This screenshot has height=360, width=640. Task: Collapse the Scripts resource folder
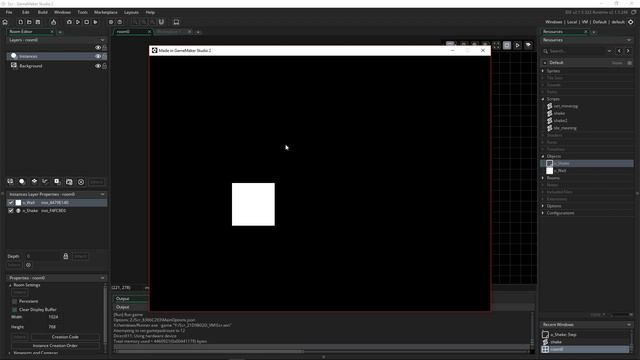click(x=543, y=99)
